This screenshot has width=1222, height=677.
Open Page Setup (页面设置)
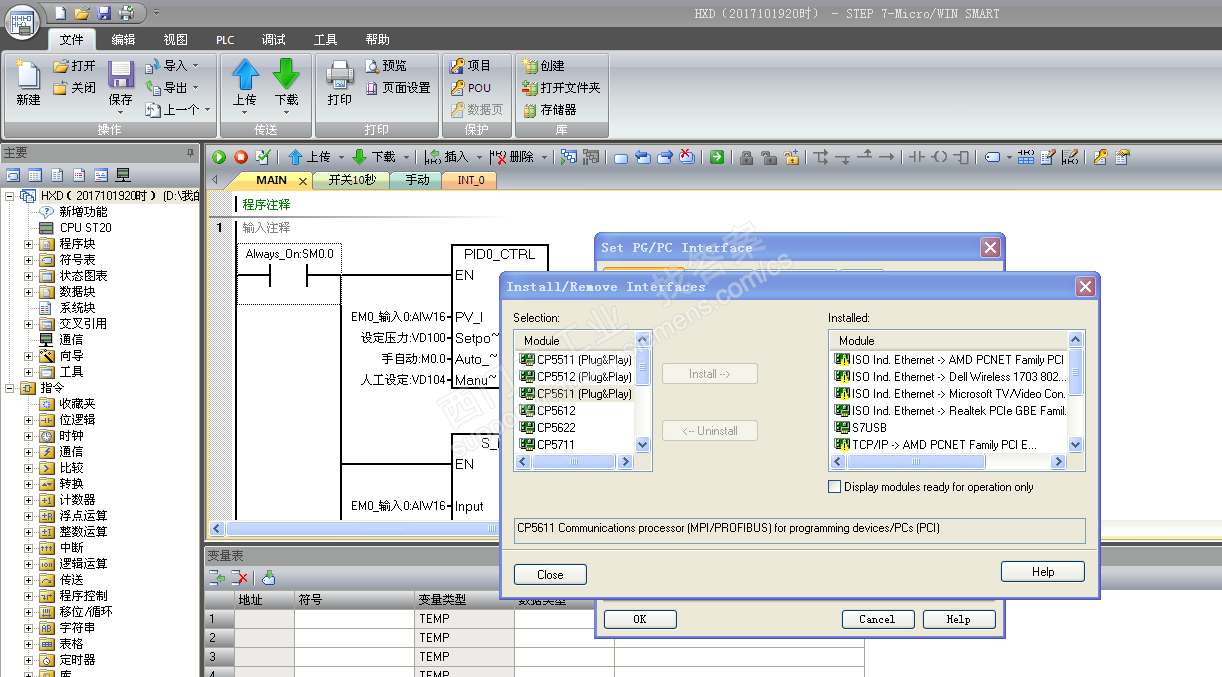coord(398,88)
